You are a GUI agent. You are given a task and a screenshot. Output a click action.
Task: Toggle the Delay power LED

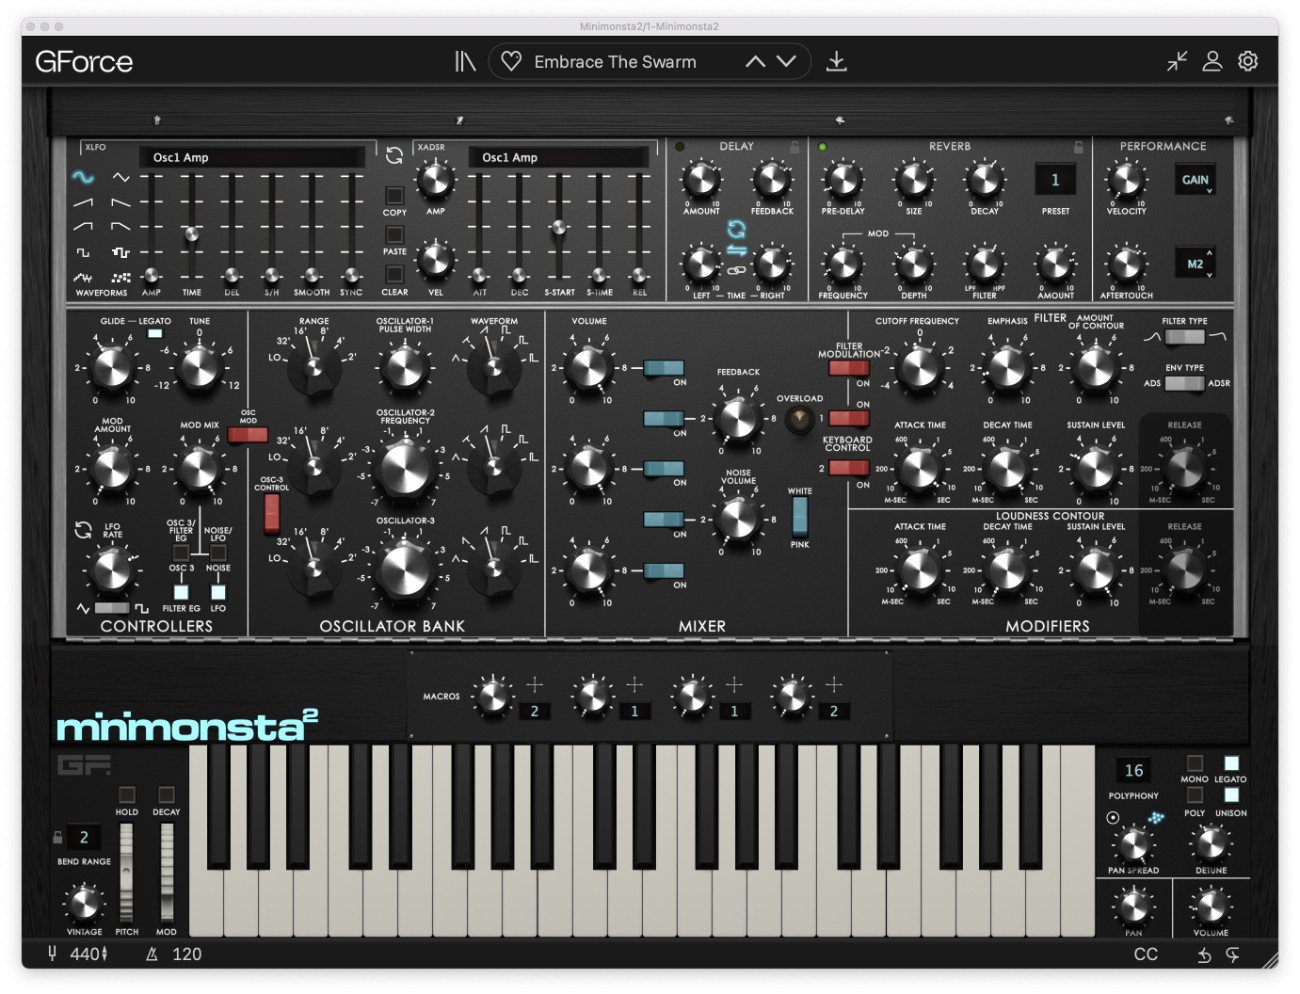point(680,147)
